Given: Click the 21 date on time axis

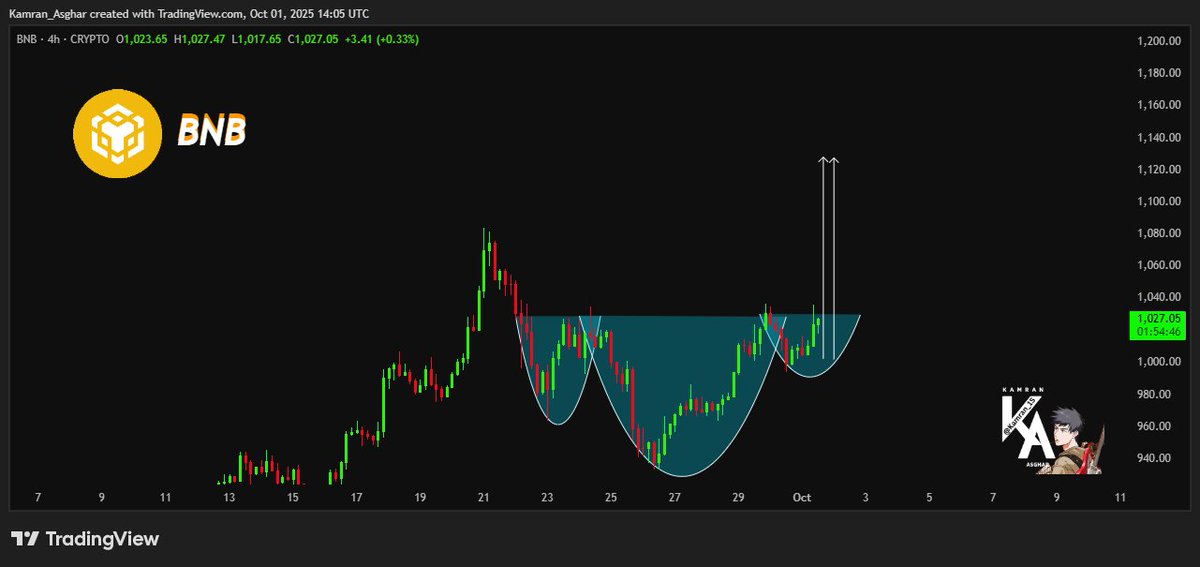Looking at the screenshot, I should pyautogui.click(x=483, y=497).
